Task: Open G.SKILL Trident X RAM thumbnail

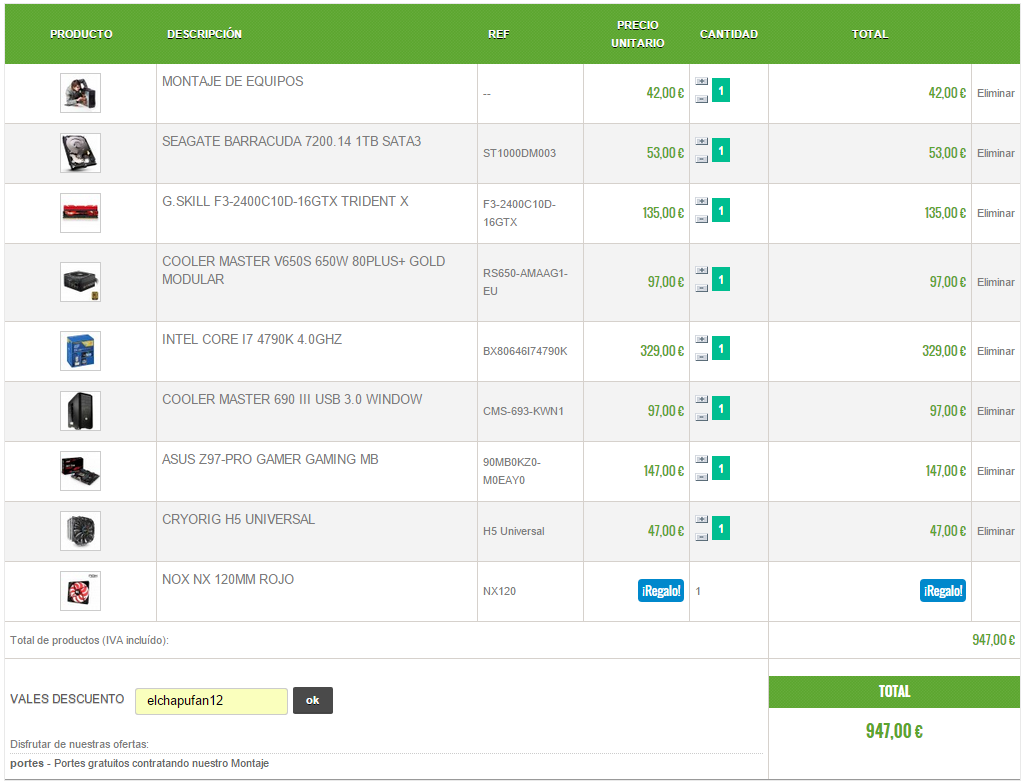Action: click(x=80, y=213)
